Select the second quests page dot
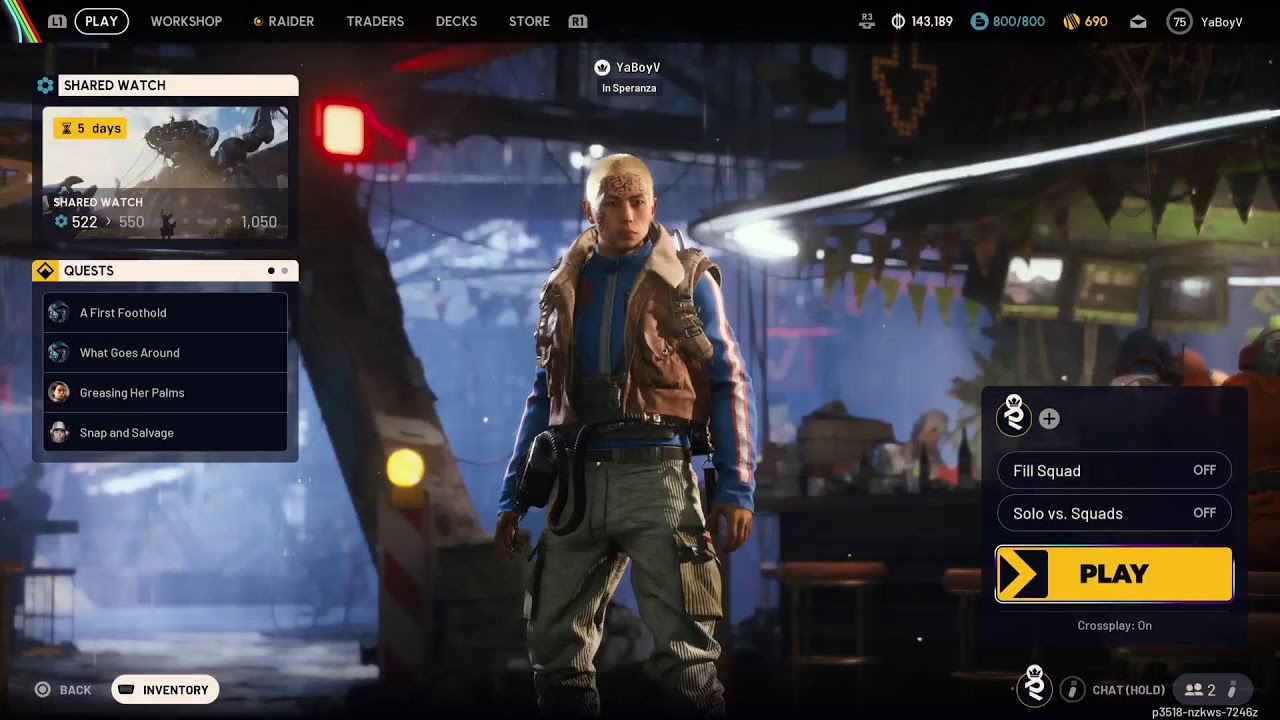This screenshot has height=720, width=1280. pyautogui.click(x=285, y=271)
